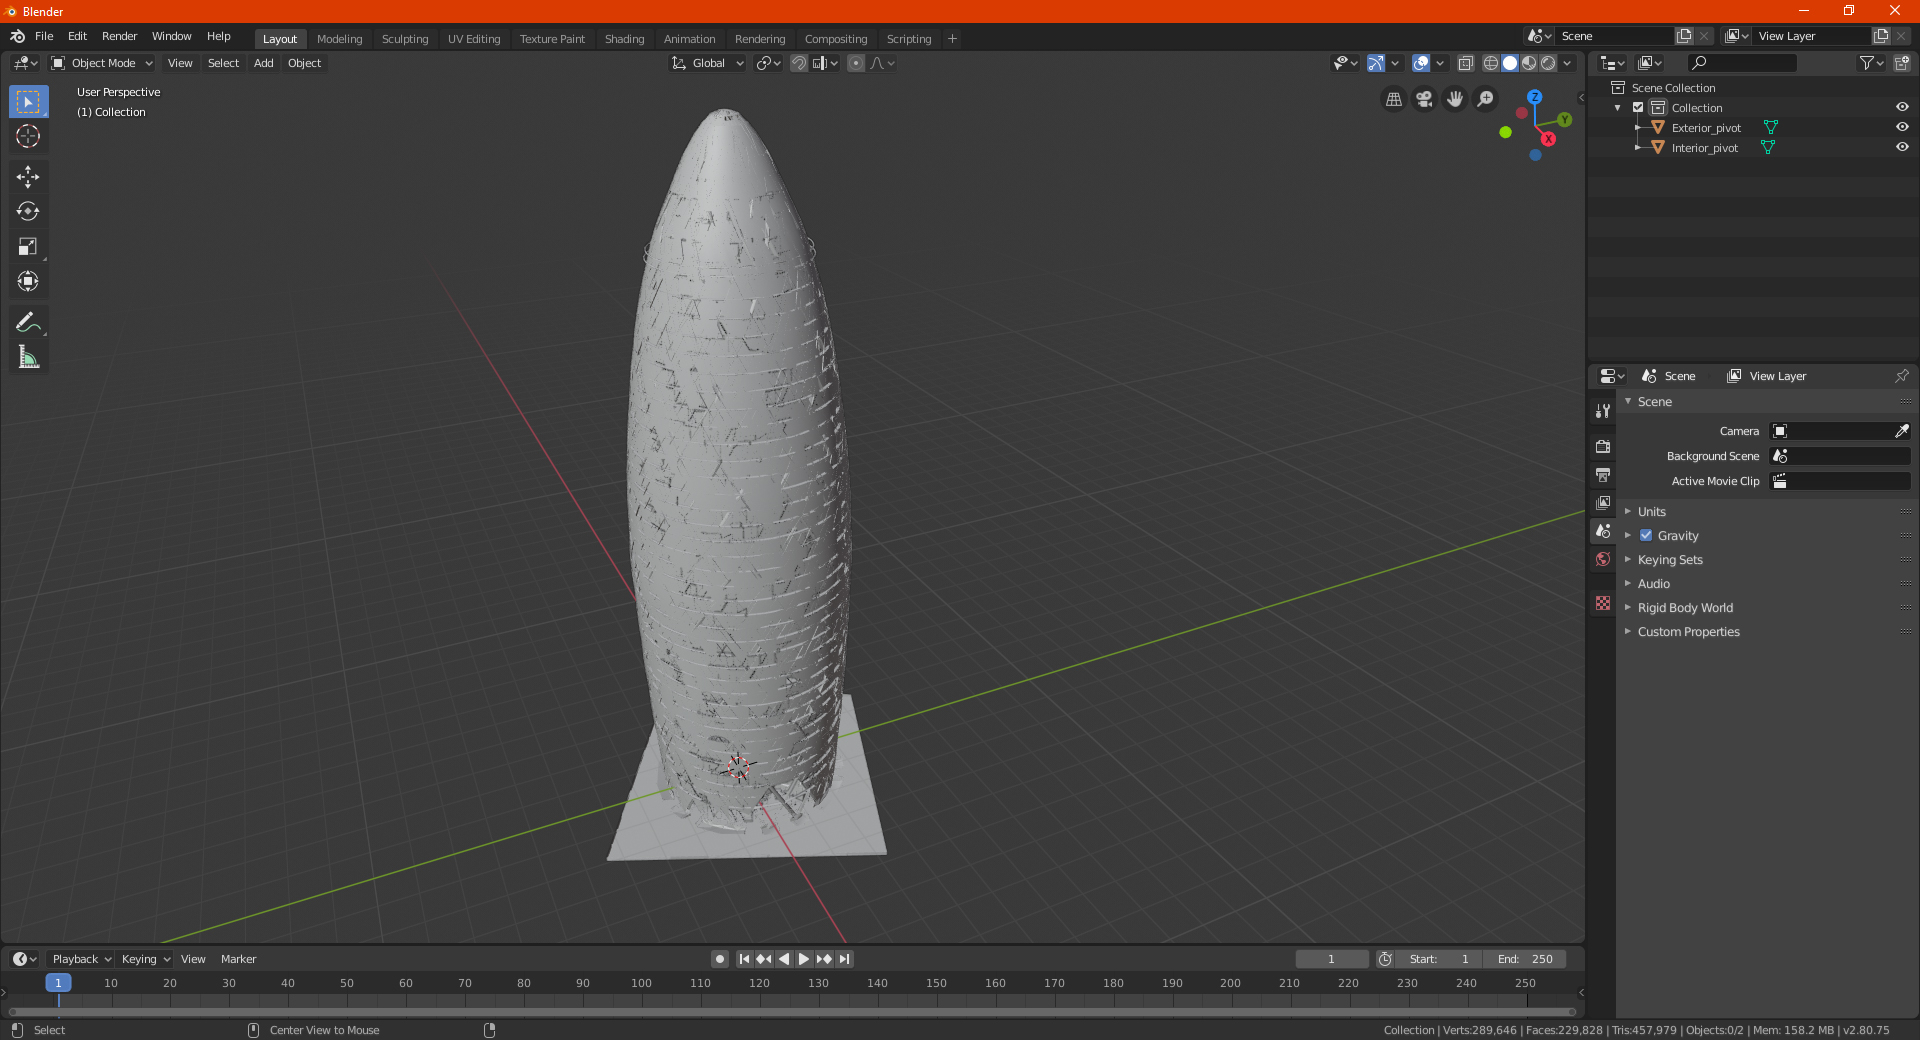Image resolution: width=1920 pixels, height=1040 pixels.
Task: Hide Exterior_pivot object in viewport
Action: (x=1902, y=127)
